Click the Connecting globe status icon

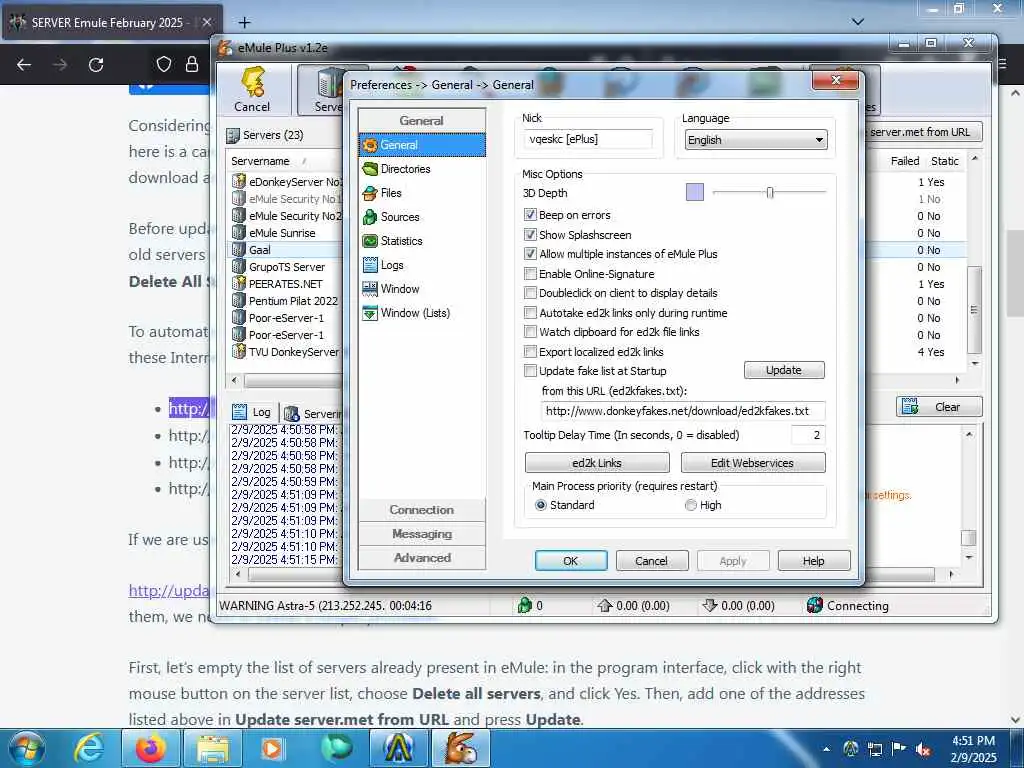tap(814, 605)
